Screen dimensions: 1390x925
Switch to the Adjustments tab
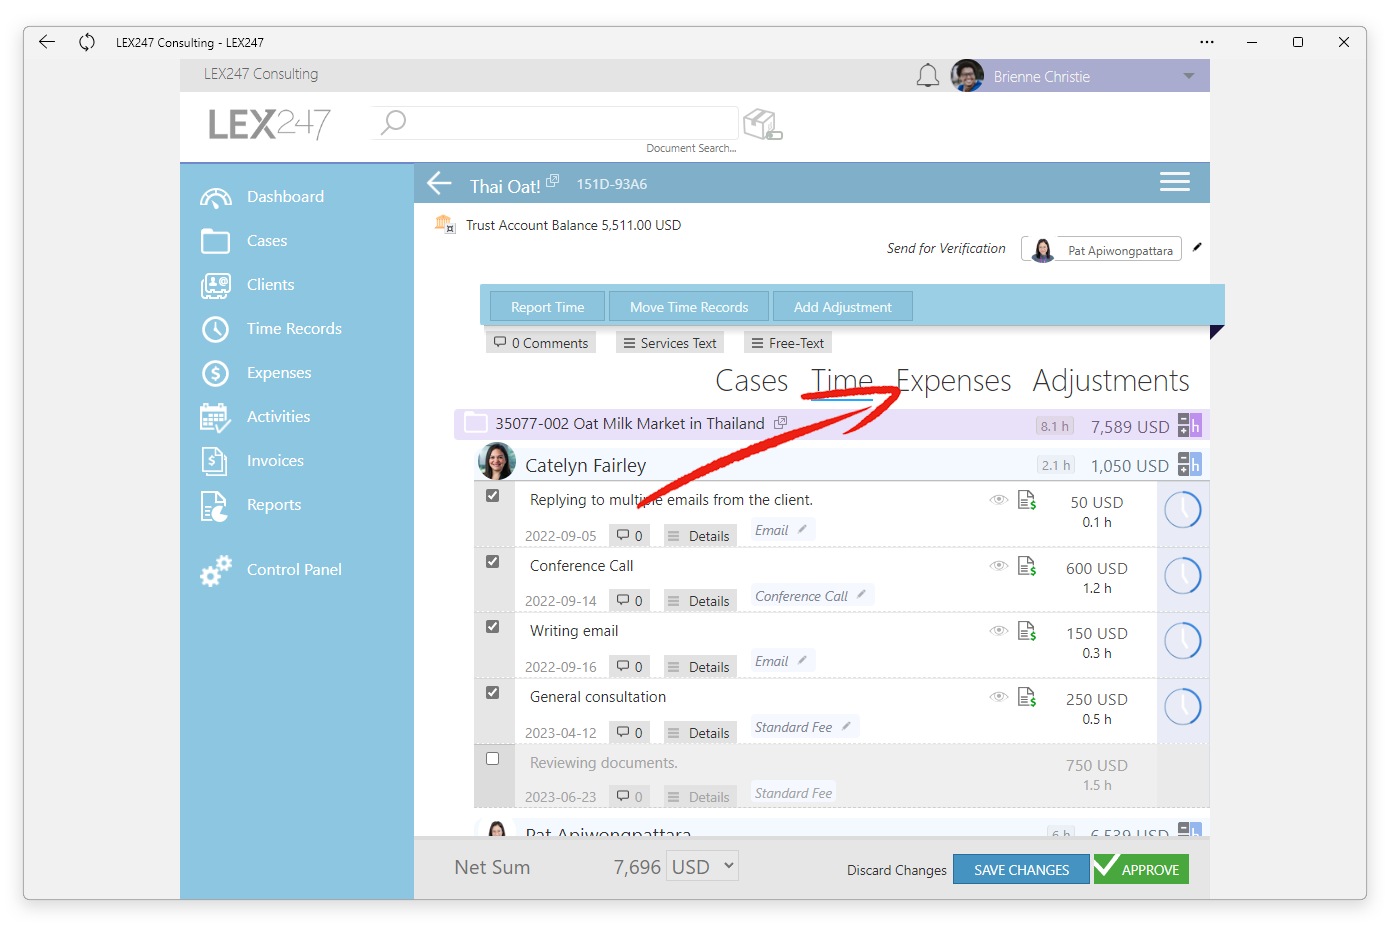[1111, 381]
